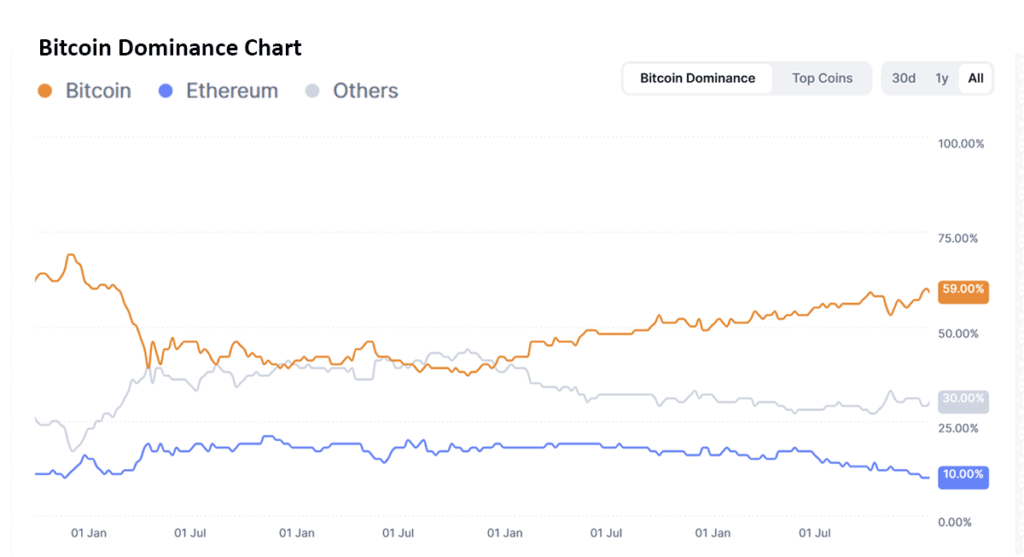Toggle the Others series legend label
Image resolution: width=1024 pixels, height=557 pixels.
[x=365, y=91]
